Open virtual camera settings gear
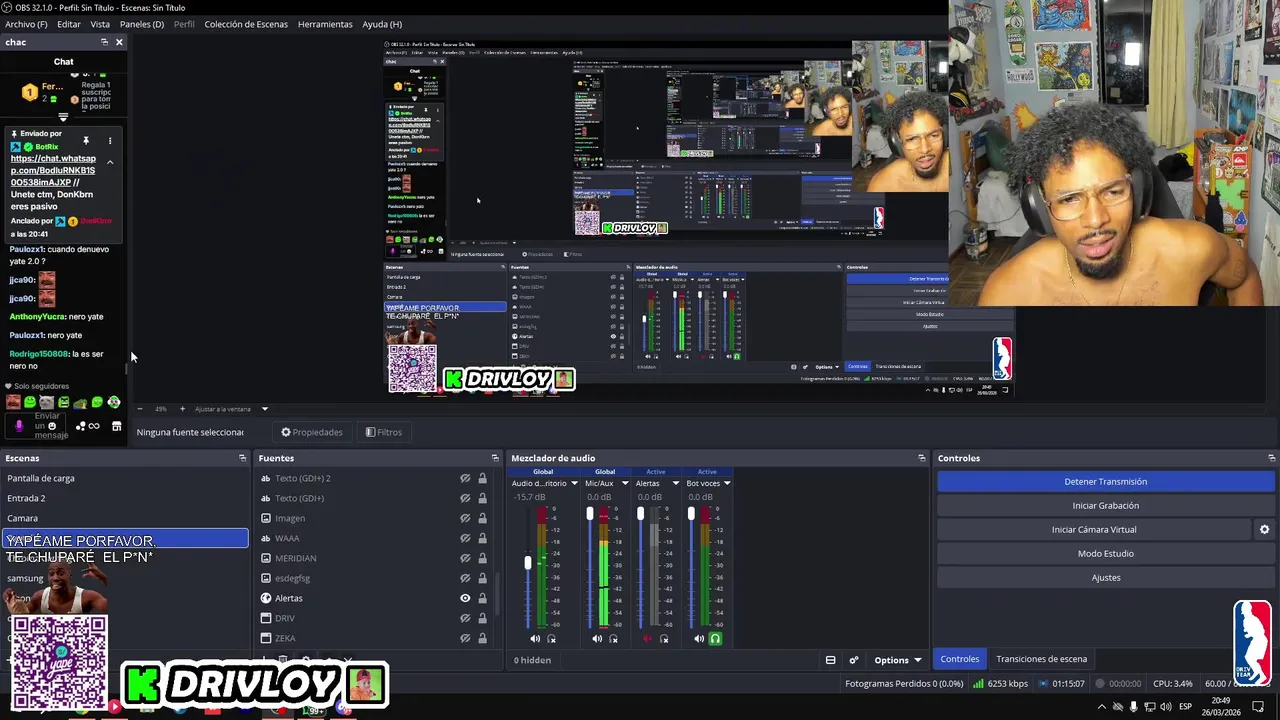 (x=1264, y=530)
